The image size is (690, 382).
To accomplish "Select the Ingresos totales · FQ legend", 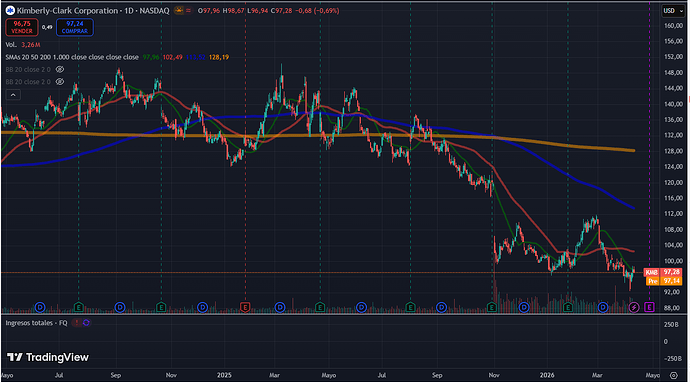I will (x=37, y=323).
